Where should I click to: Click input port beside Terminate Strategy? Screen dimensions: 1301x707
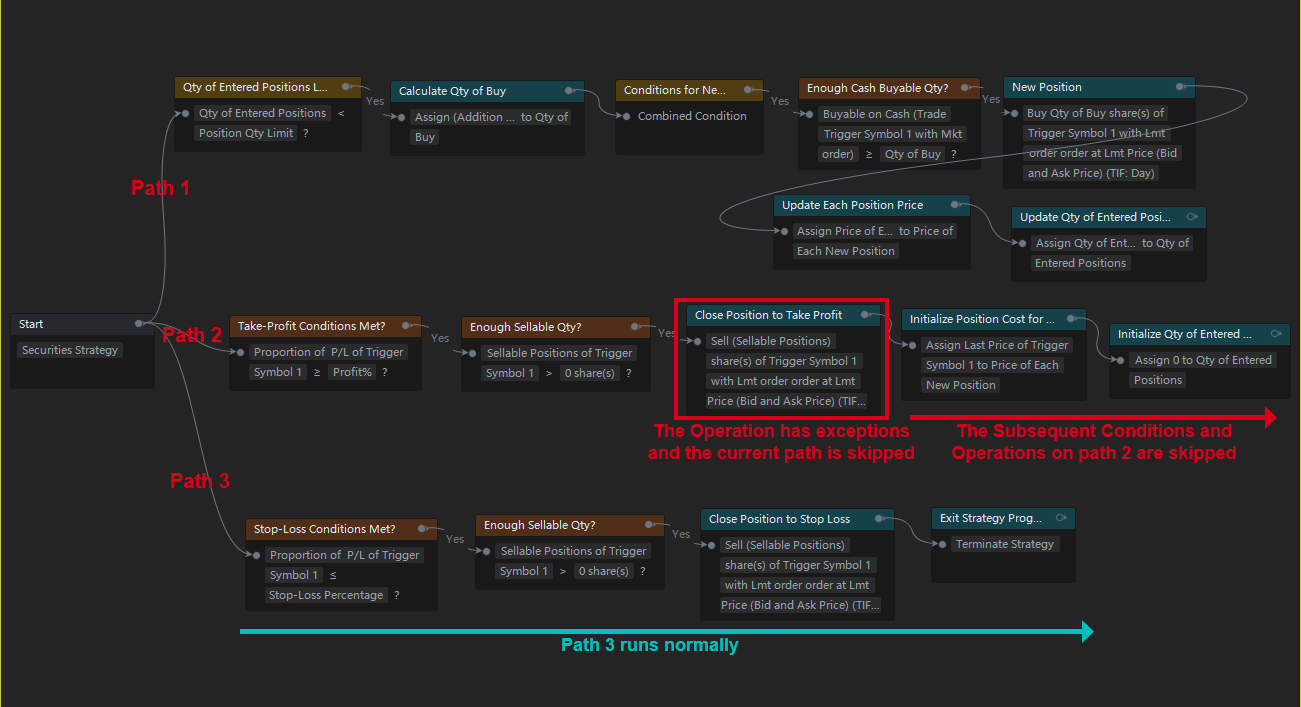pos(941,544)
